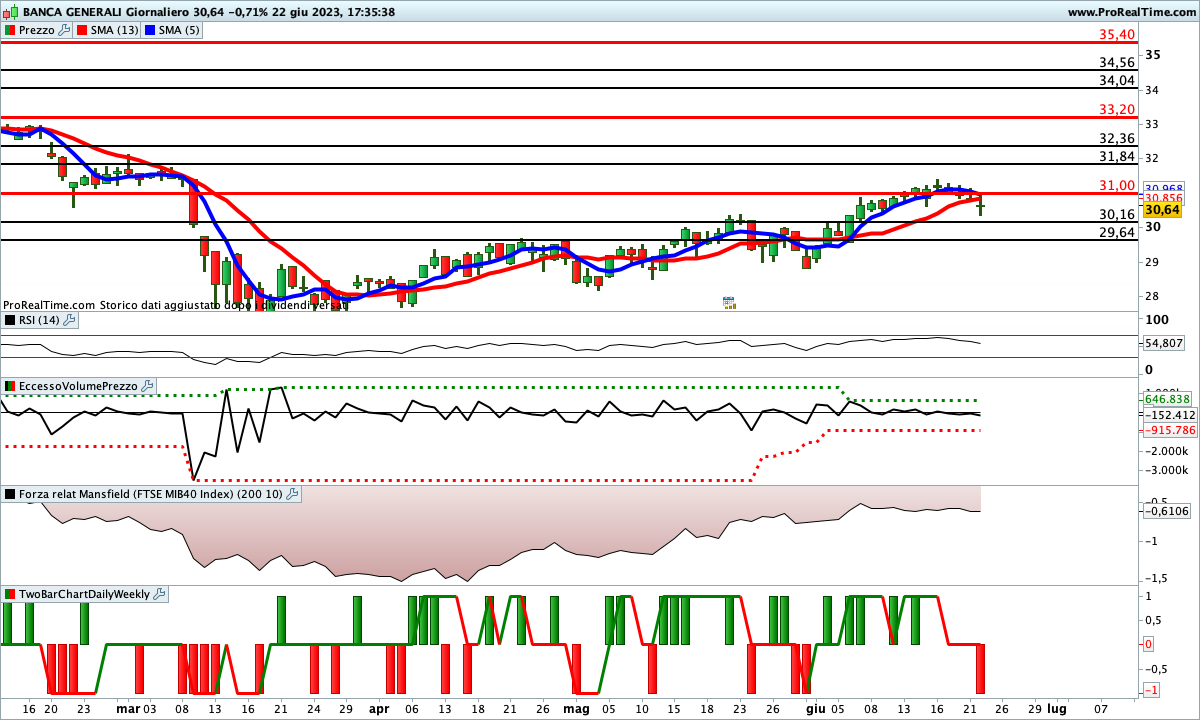Screen dimensions: 1200x720
Task: Open Forza relat Mansfield settings wrench icon
Action: tap(293, 494)
